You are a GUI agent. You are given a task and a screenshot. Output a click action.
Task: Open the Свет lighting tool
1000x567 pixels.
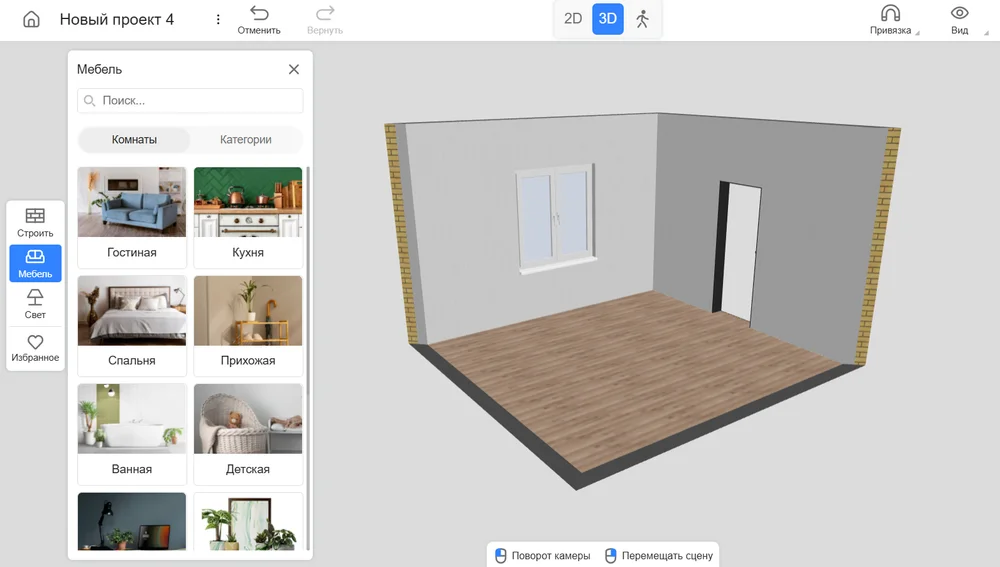[35, 303]
